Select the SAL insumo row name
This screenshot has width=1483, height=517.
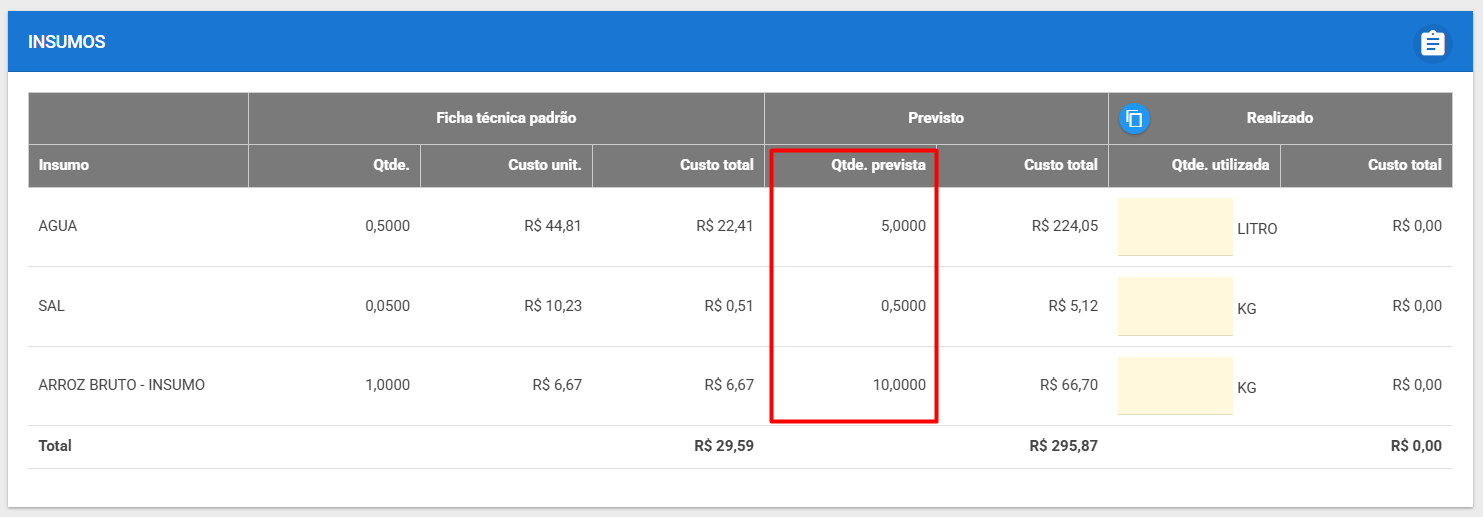point(51,306)
